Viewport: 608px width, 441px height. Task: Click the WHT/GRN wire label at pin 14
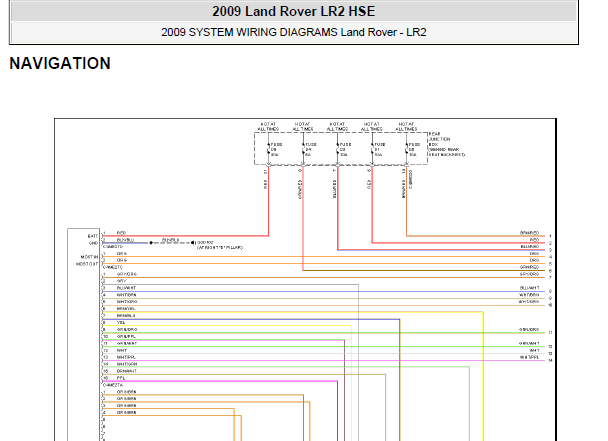click(x=127, y=364)
